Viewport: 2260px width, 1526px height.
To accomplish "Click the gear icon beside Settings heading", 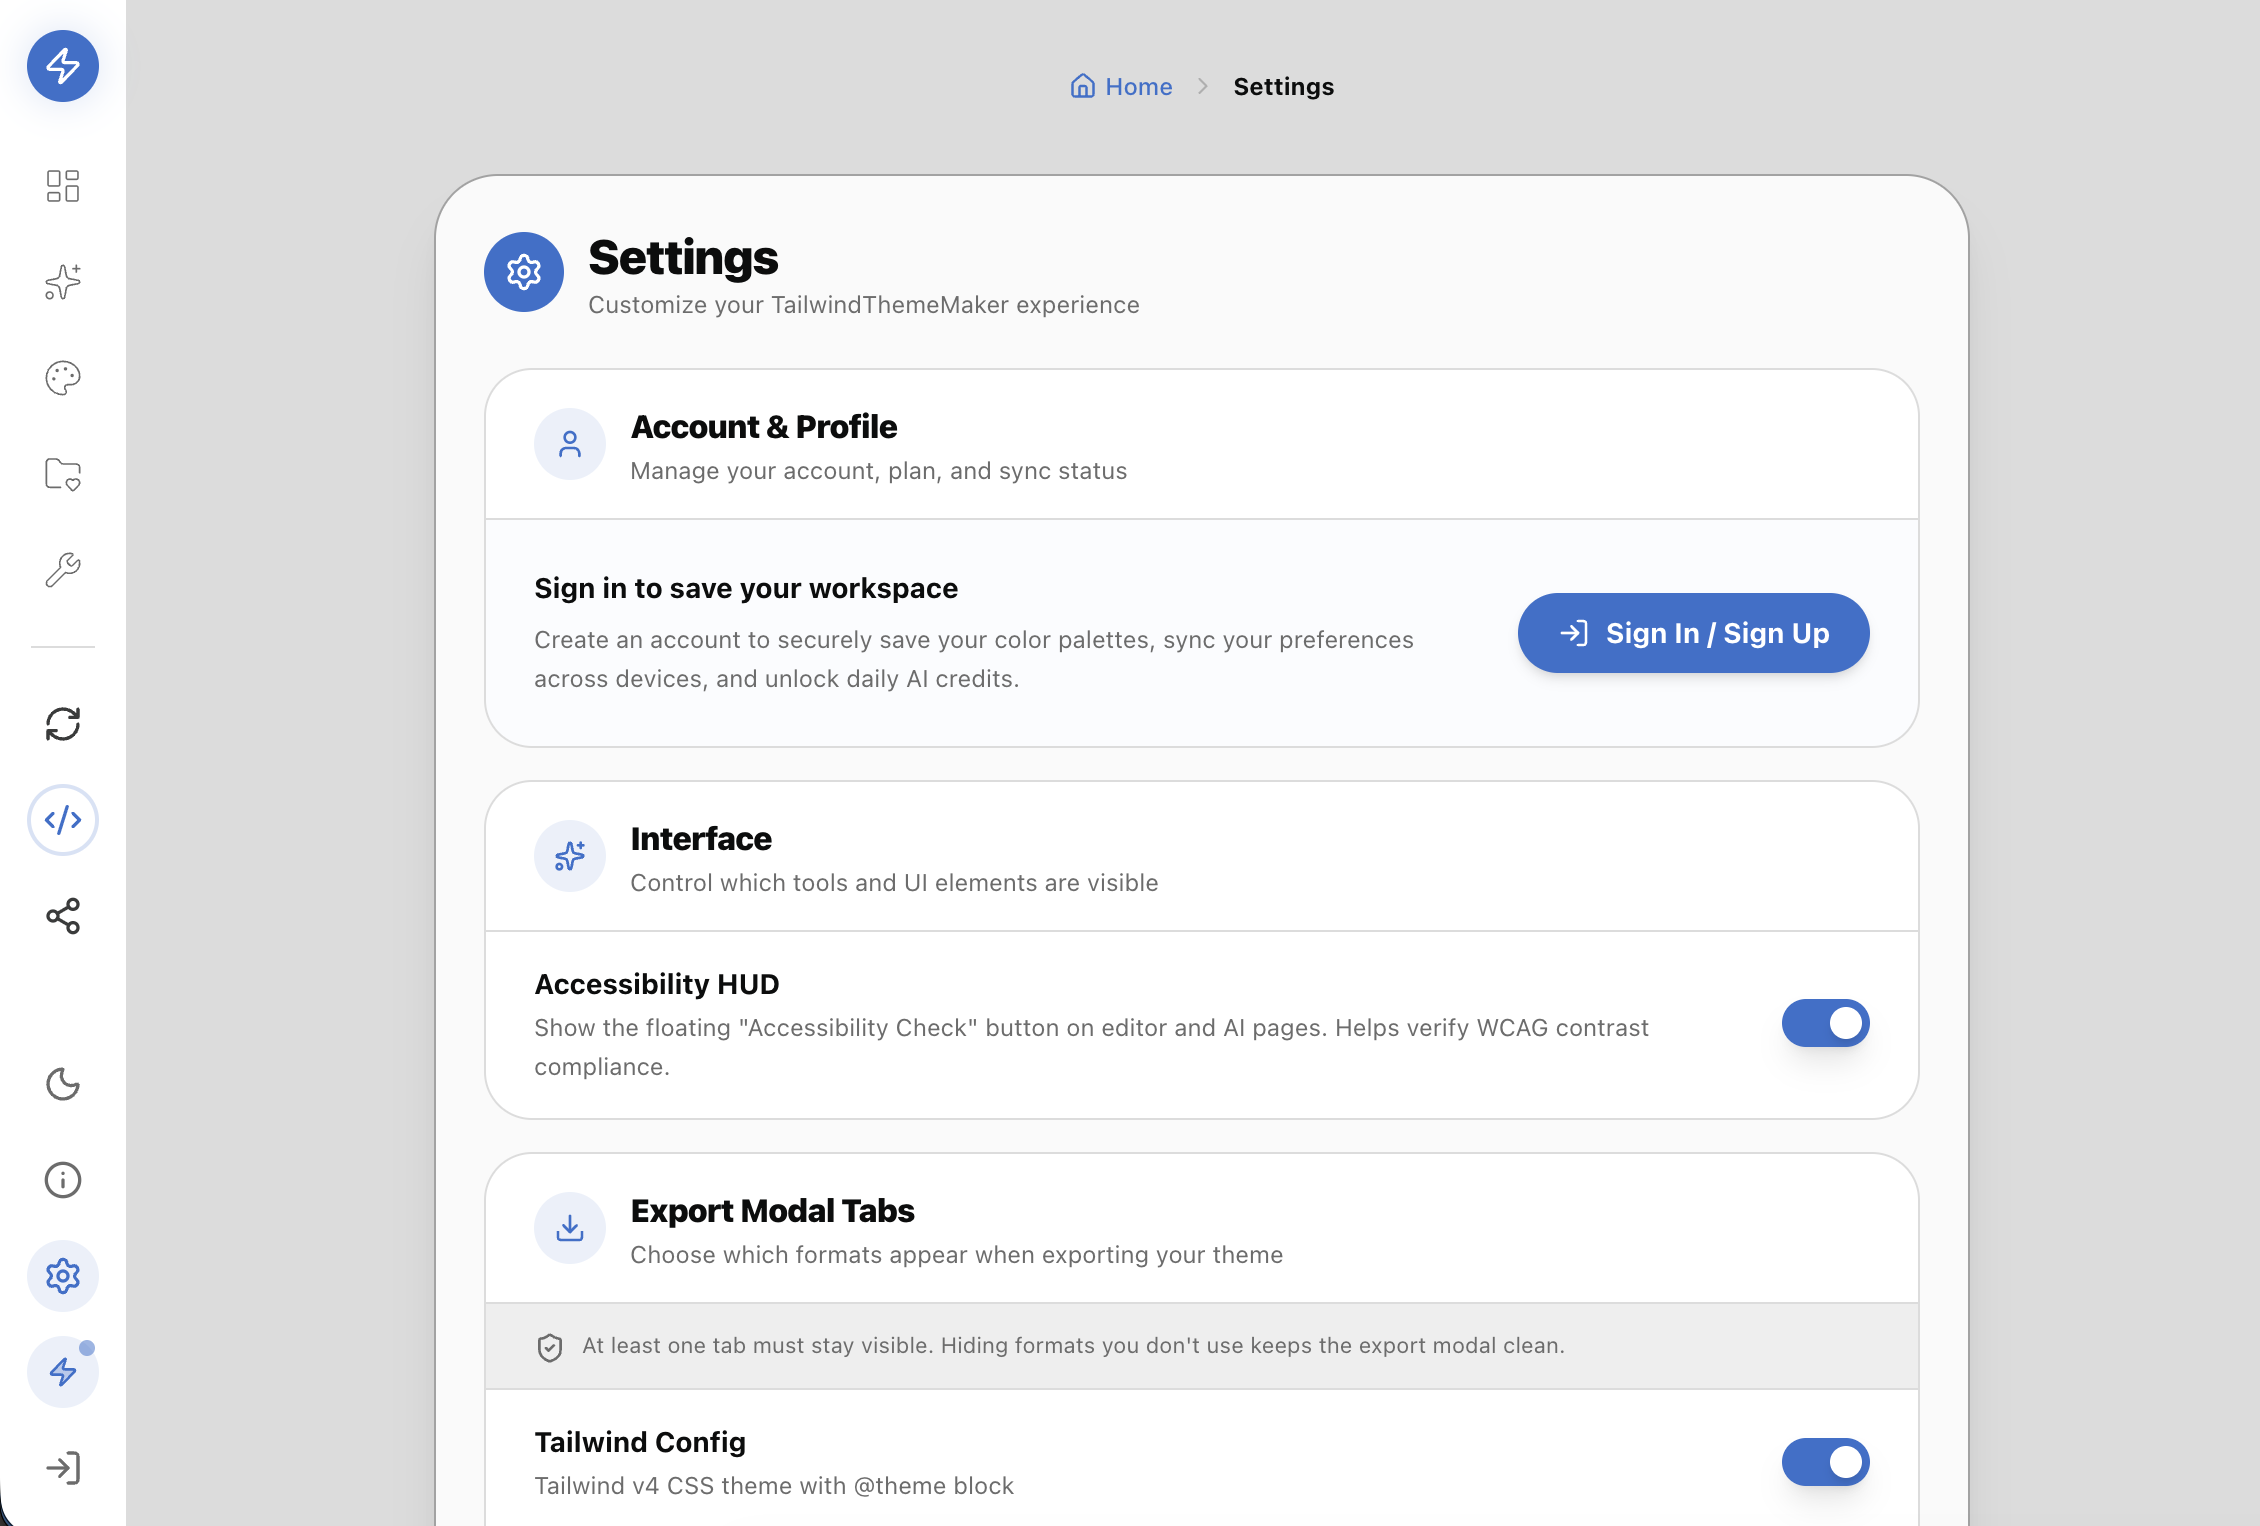I will coord(524,272).
